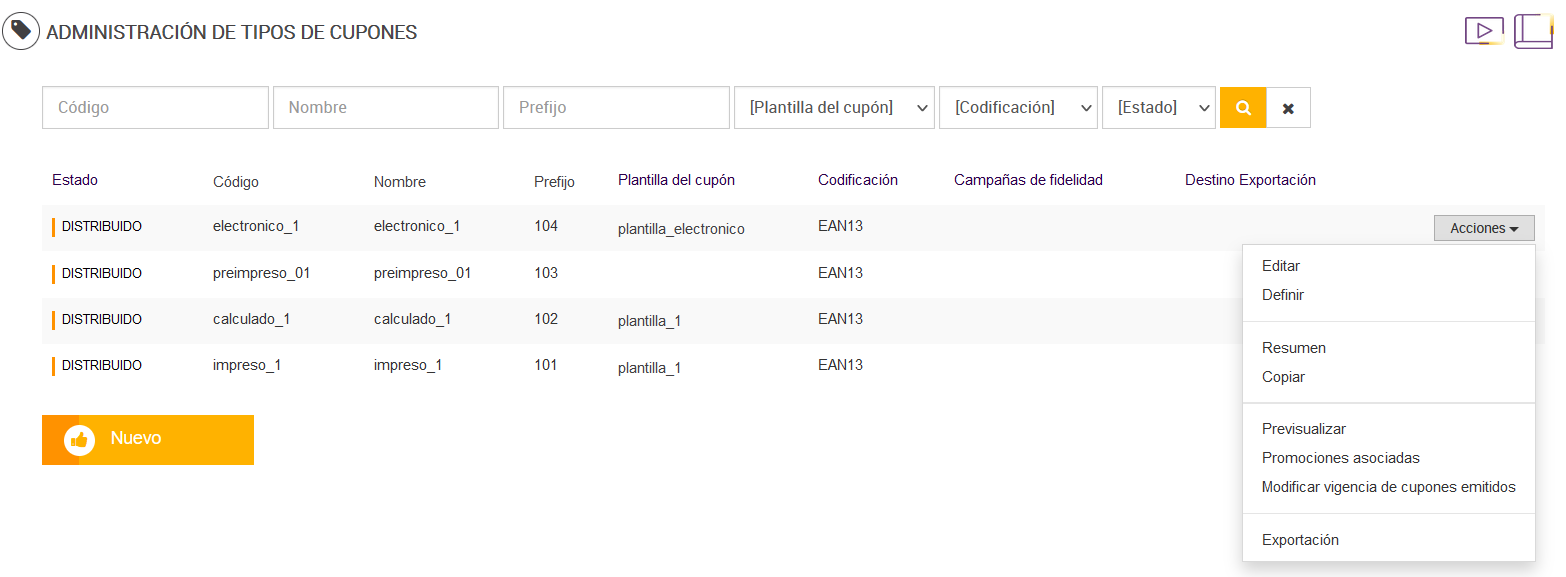The image size is (1566, 577).
Task: Click the orange search magnifier button
Action: 1243,108
